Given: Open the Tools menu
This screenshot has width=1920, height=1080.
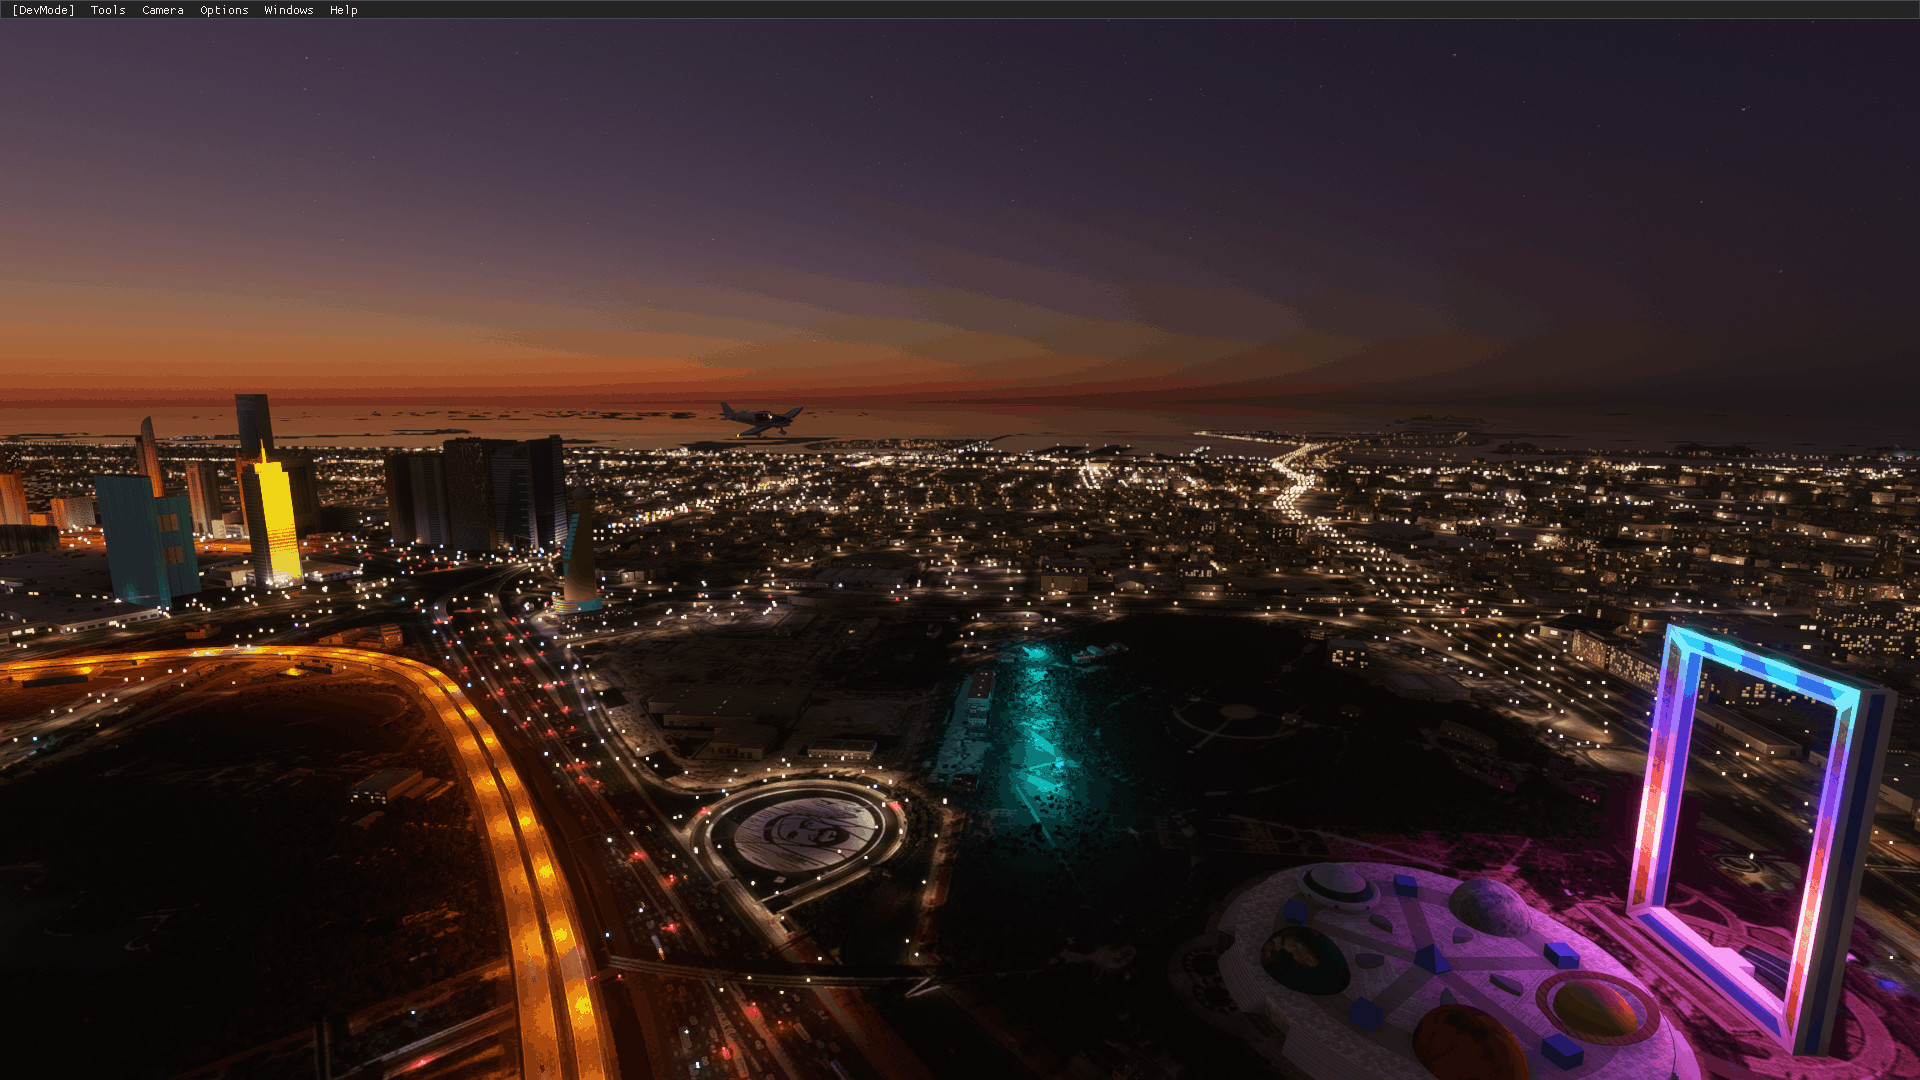Looking at the screenshot, I should (108, 10).
